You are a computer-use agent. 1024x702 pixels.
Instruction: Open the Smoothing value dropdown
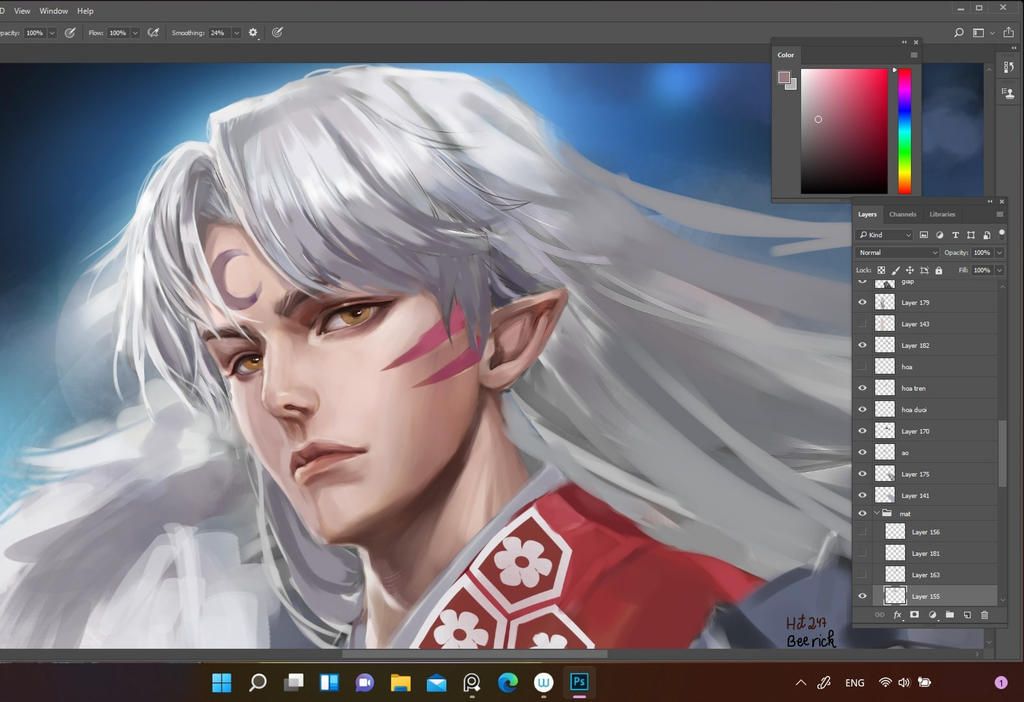pyautogui.click(x=236, y=33)
